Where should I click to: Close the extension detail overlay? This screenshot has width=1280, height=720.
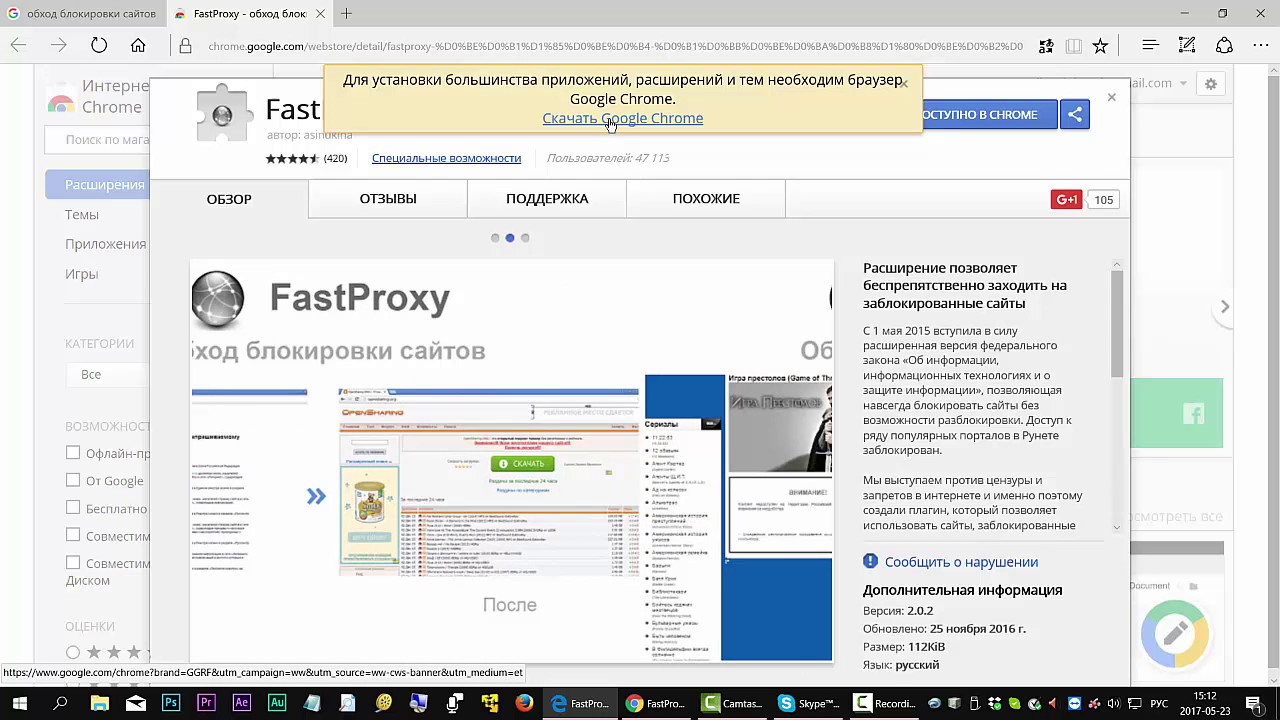(x=1111, y=97)
